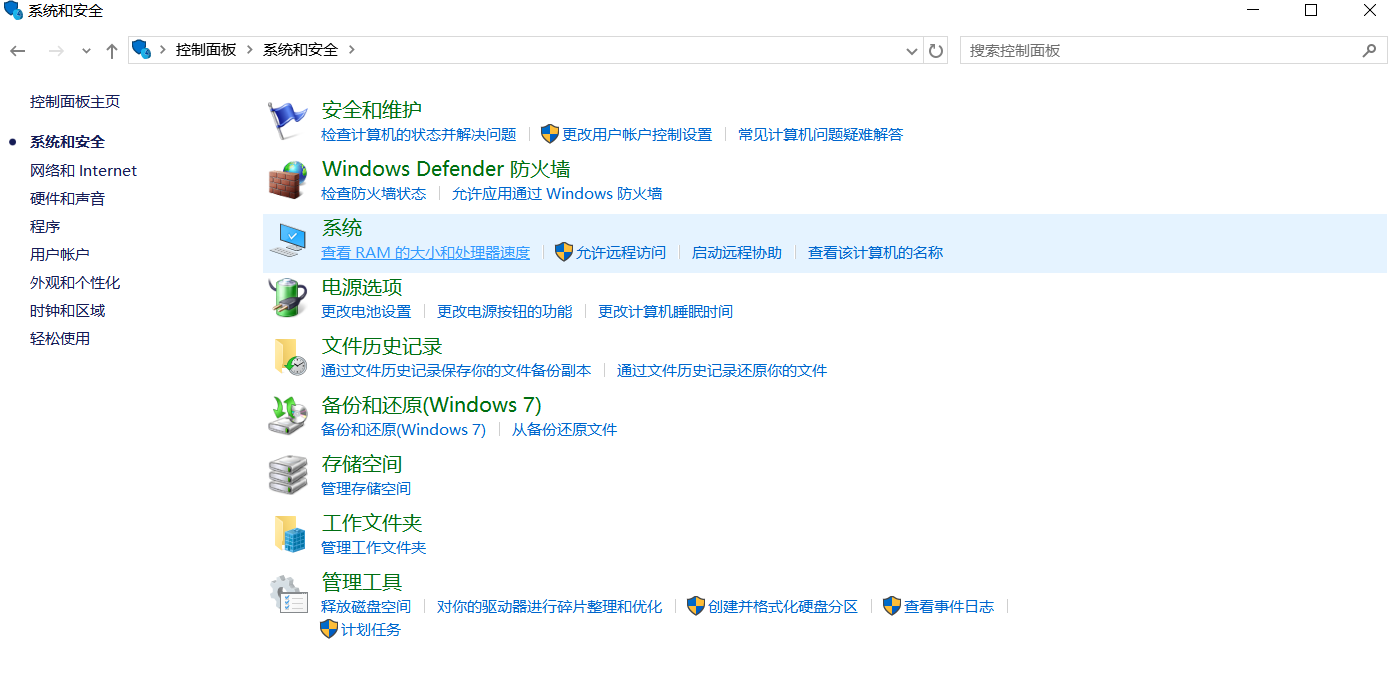Open 用户帐户 category in sidebar
The width and height of the screenshot is (1397, 682).
[x=60, y=255]
